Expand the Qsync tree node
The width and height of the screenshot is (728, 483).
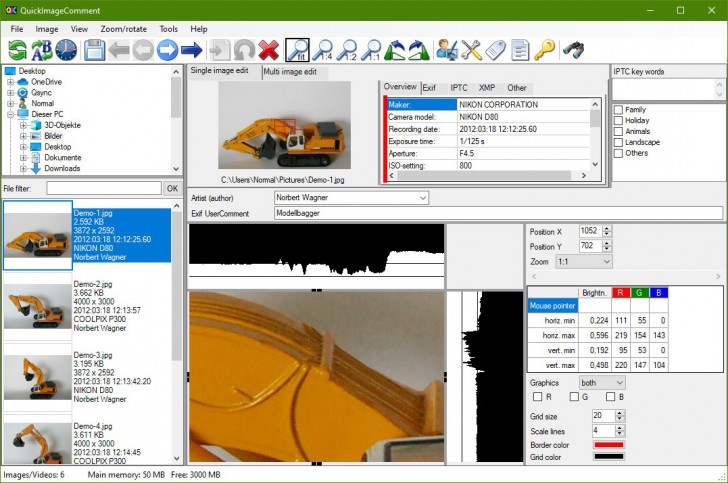pyautogui.click(x=10, y=92)
